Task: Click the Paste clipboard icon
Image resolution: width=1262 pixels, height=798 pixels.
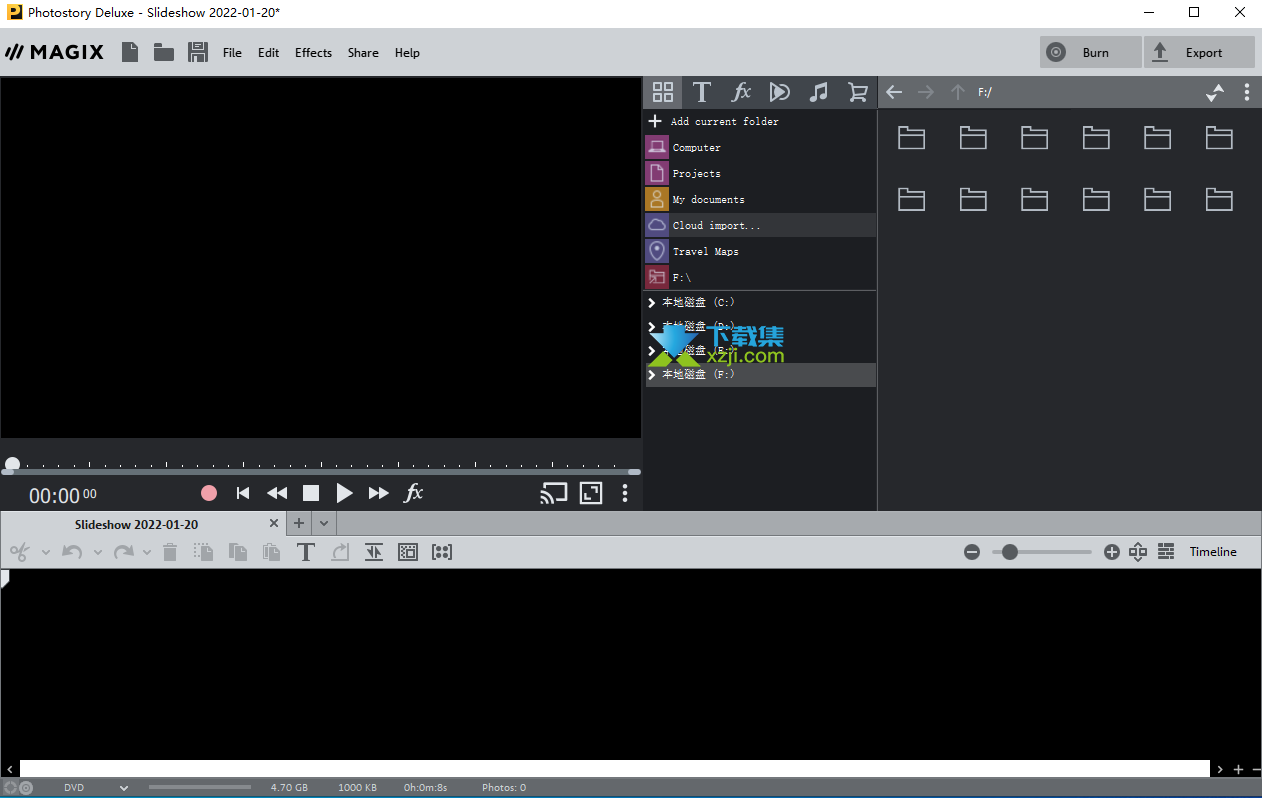Action: pyautogui.click(x=271, y=552)
